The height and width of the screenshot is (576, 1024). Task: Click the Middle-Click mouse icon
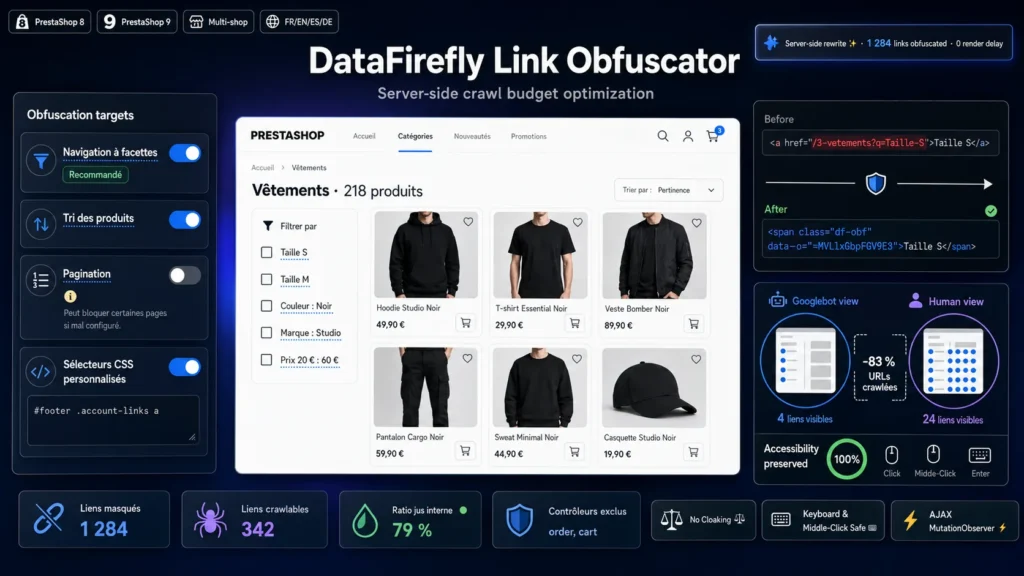point(933,454)
